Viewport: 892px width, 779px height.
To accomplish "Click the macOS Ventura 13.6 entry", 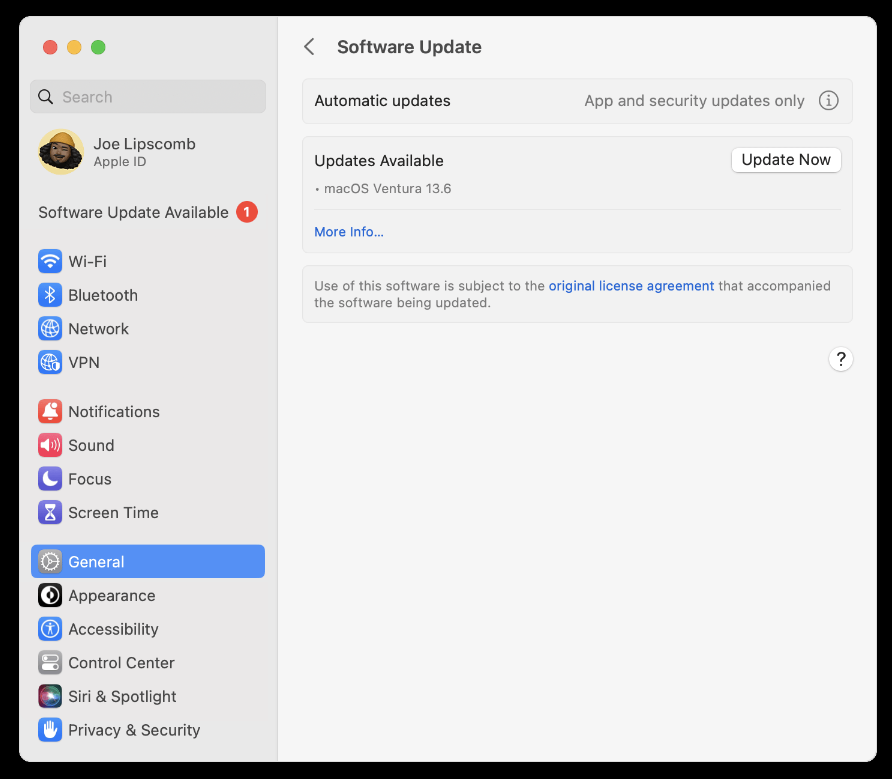I will [387, 188].
